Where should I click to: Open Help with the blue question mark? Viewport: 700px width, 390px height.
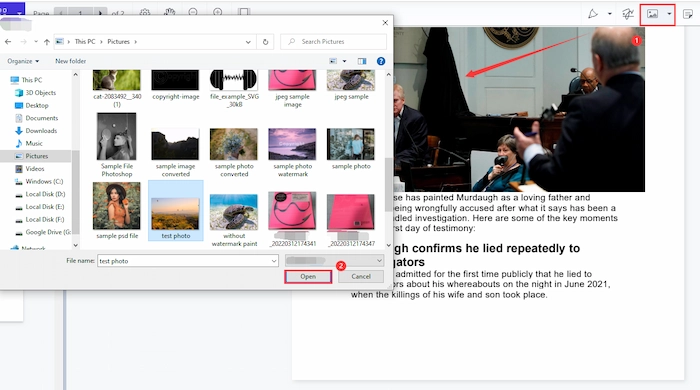coord(381,61)
